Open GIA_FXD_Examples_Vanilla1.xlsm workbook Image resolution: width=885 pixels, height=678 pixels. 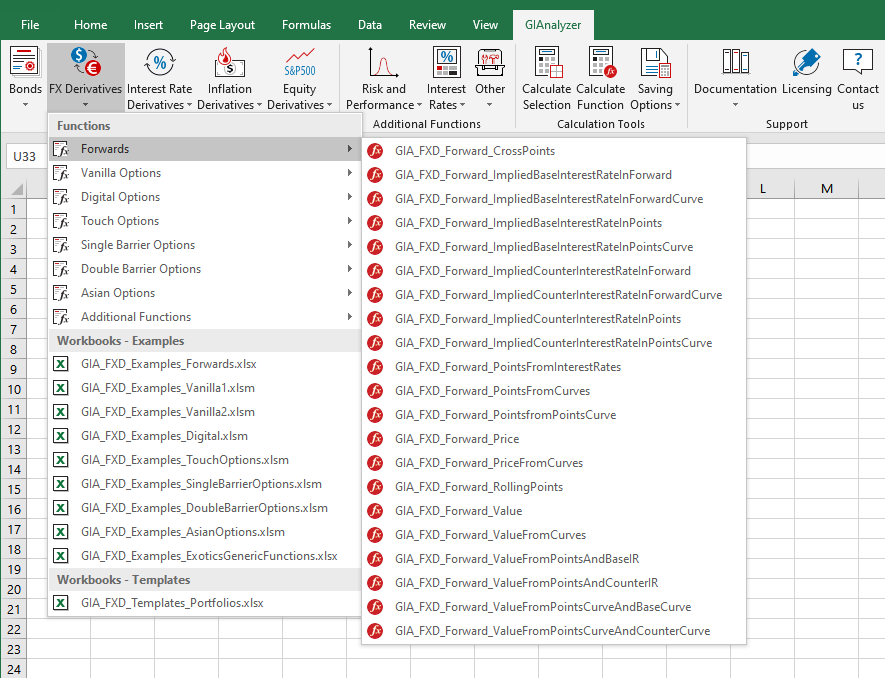(205, 388)
